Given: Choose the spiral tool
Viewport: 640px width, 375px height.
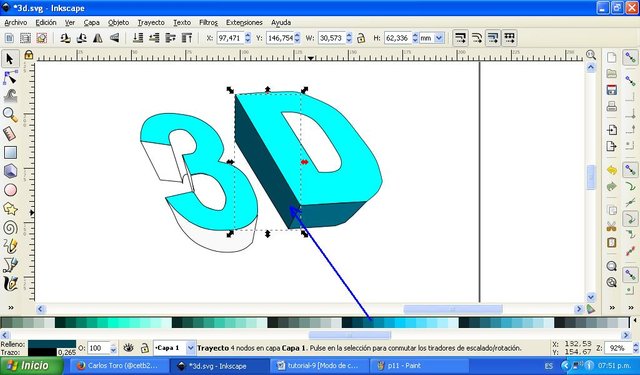Looking at the screenshot, I should 10,228.
